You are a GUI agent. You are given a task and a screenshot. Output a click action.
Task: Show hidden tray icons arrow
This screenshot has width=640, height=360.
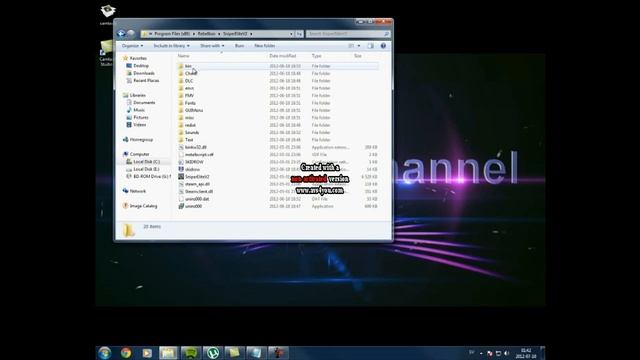481,353
